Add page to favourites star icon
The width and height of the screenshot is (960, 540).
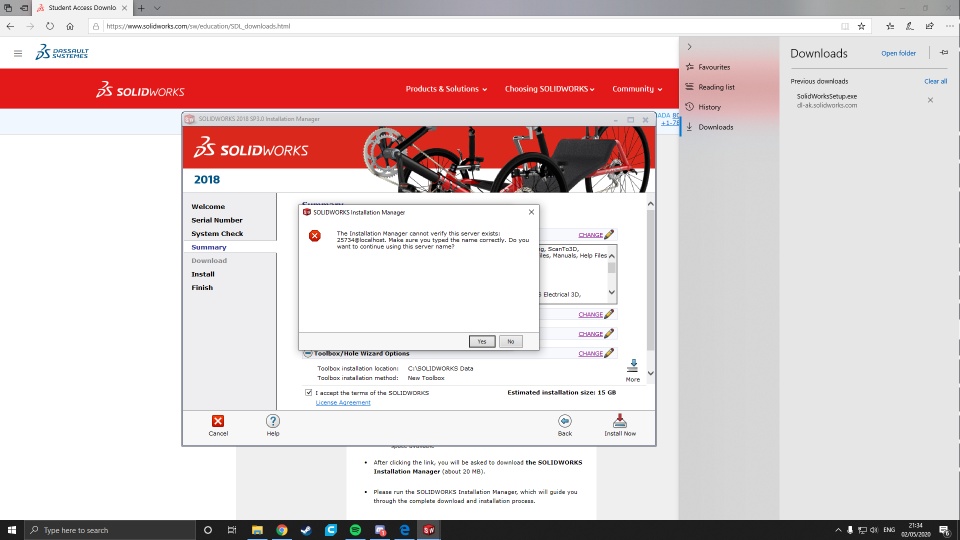click(861, 26)
